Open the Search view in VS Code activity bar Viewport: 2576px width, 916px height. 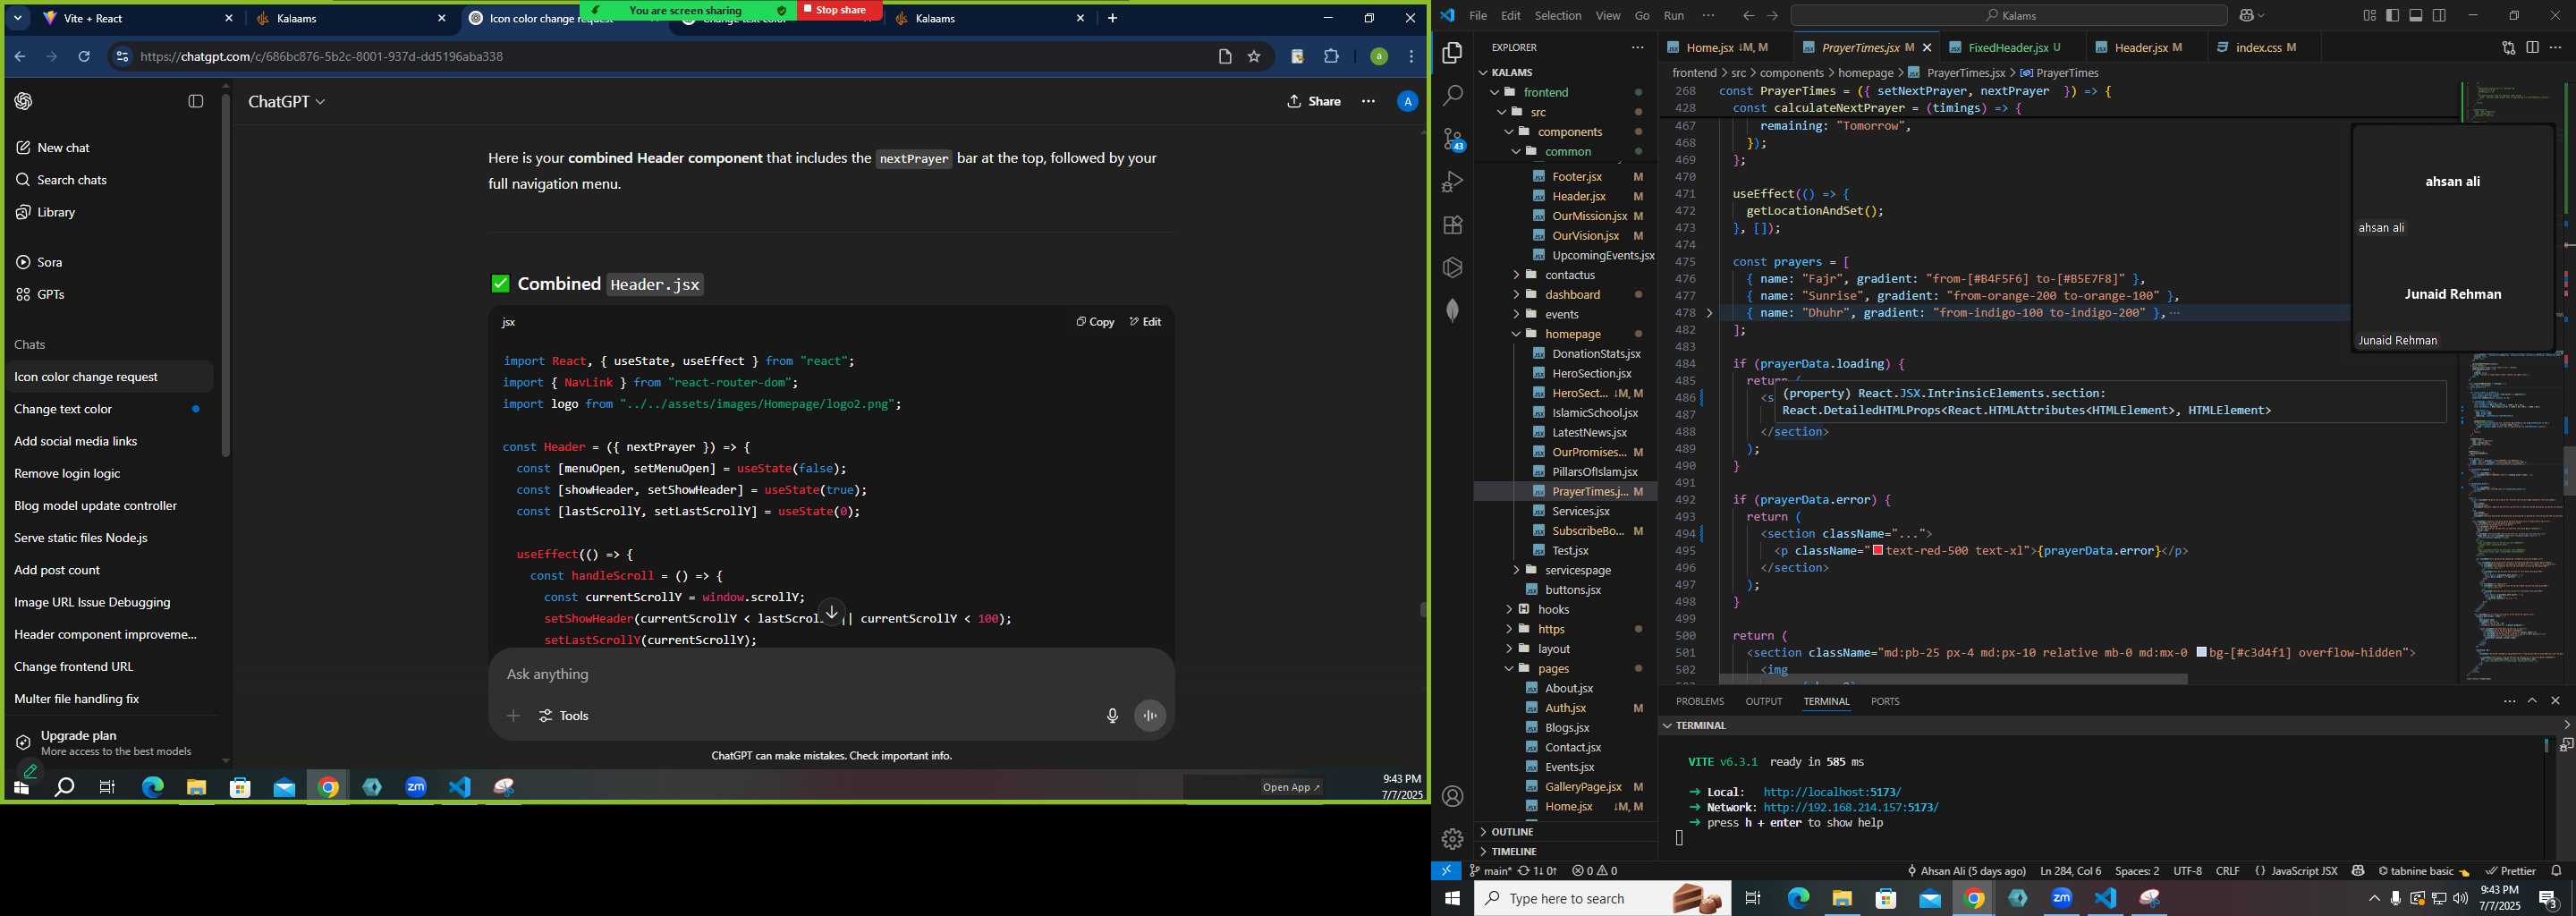pyautogui.click(x=1453, y=96)
